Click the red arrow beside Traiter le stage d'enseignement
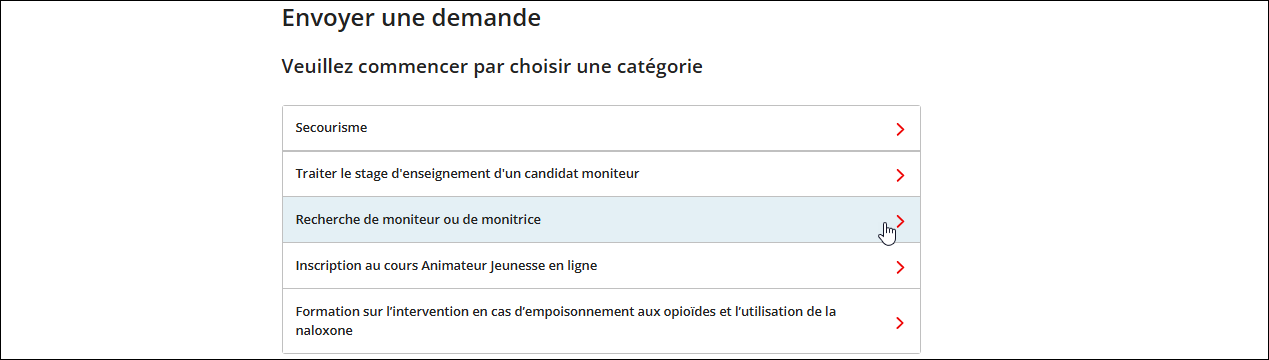 pos(900,175)
